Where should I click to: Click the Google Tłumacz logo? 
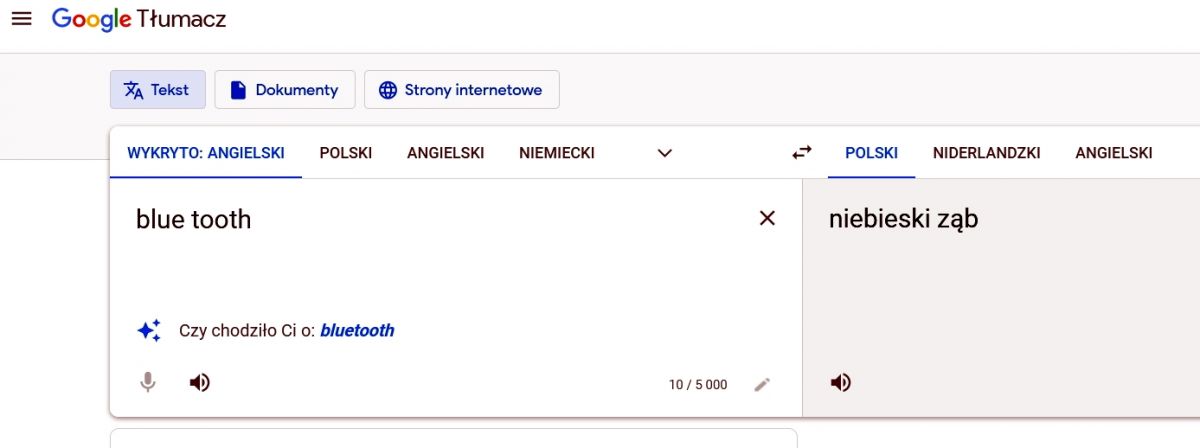(x=139, y=19)
